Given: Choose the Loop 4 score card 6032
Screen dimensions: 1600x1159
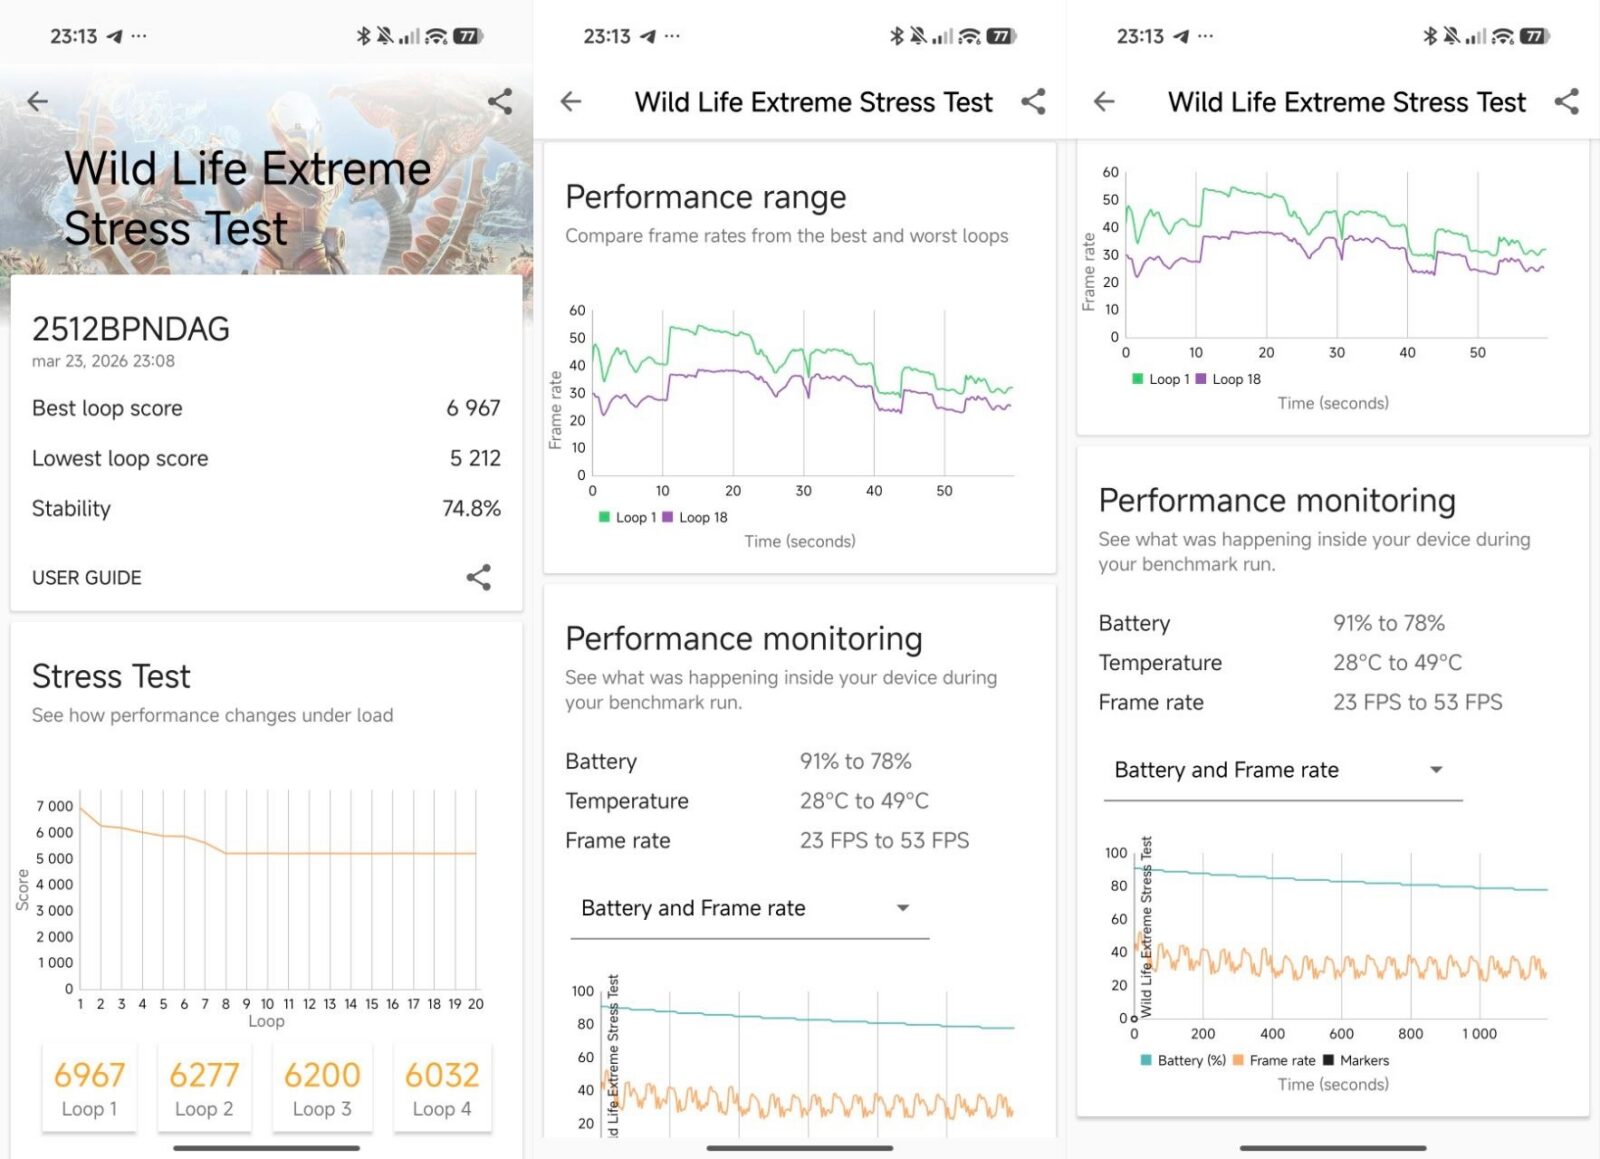Looking at the screenshot, I should click(442, 1088).
